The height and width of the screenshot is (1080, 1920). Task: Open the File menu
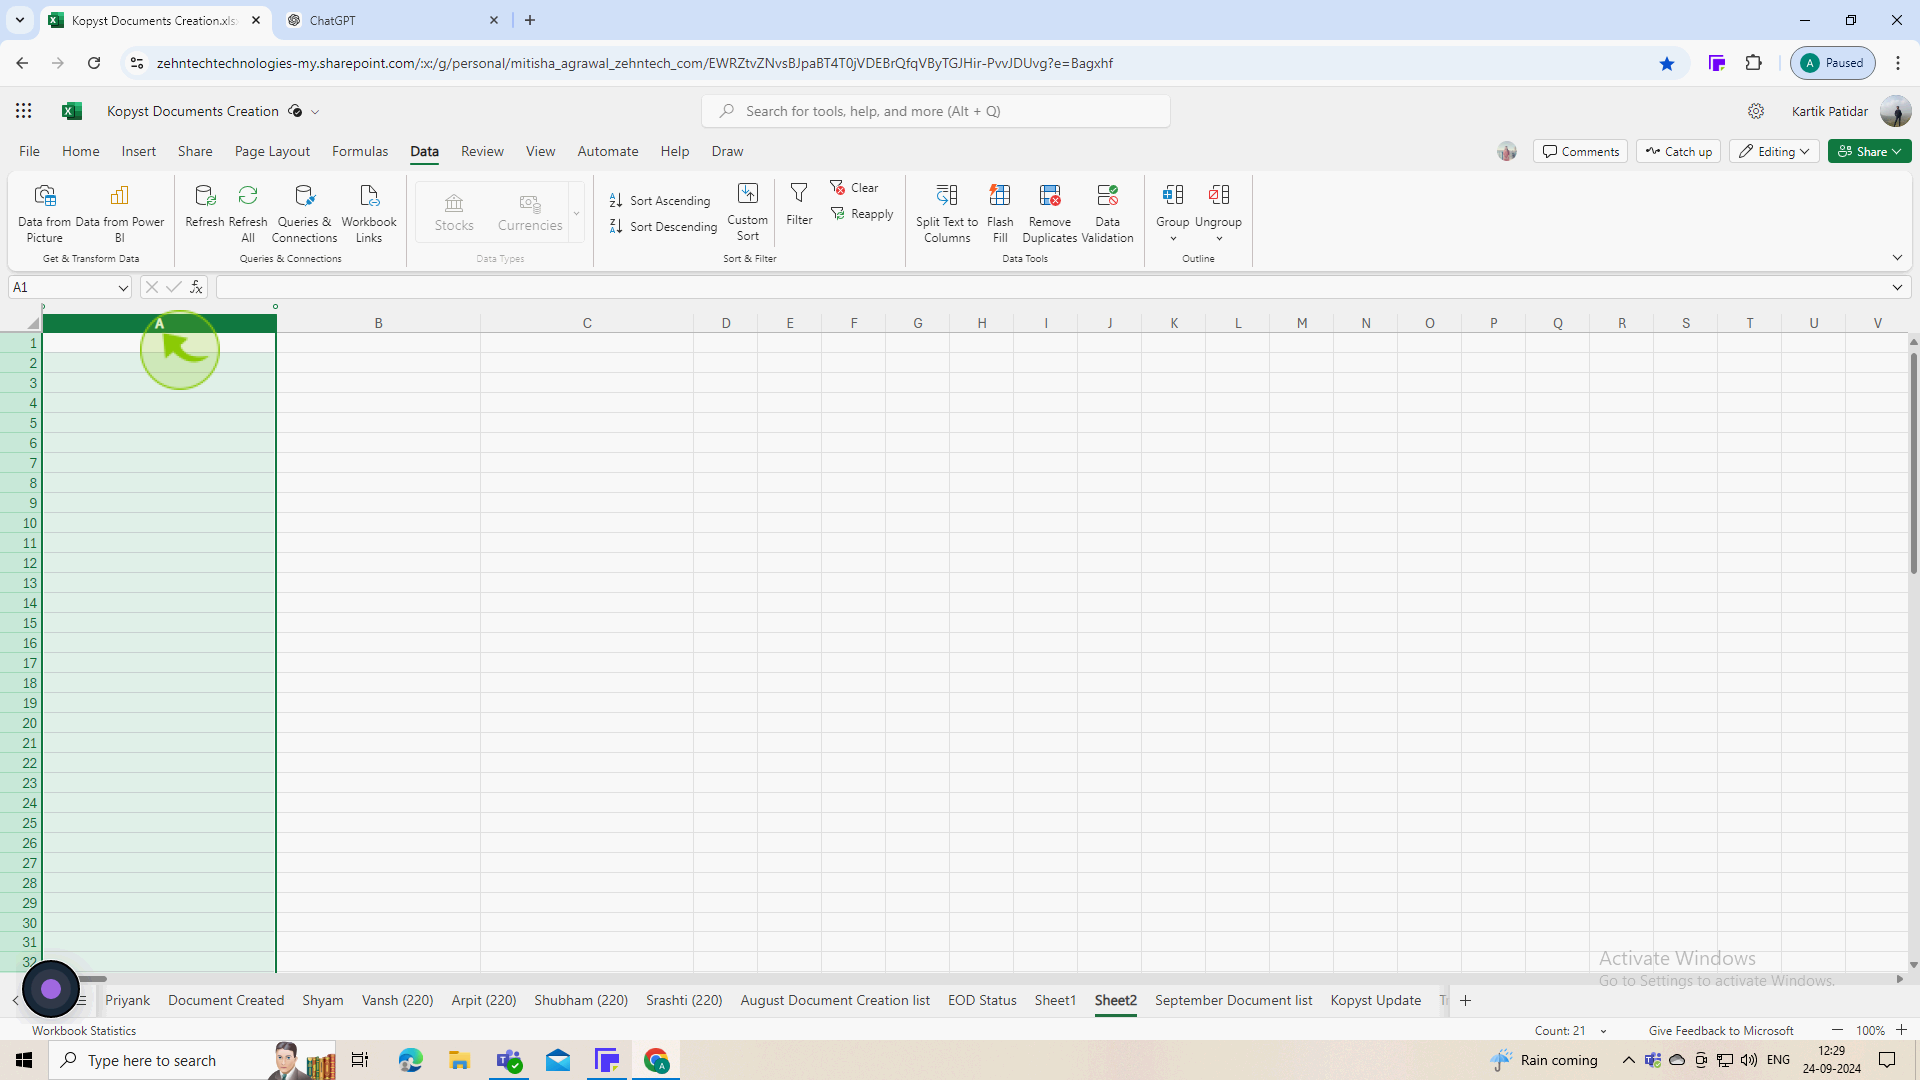click(29, 151)
